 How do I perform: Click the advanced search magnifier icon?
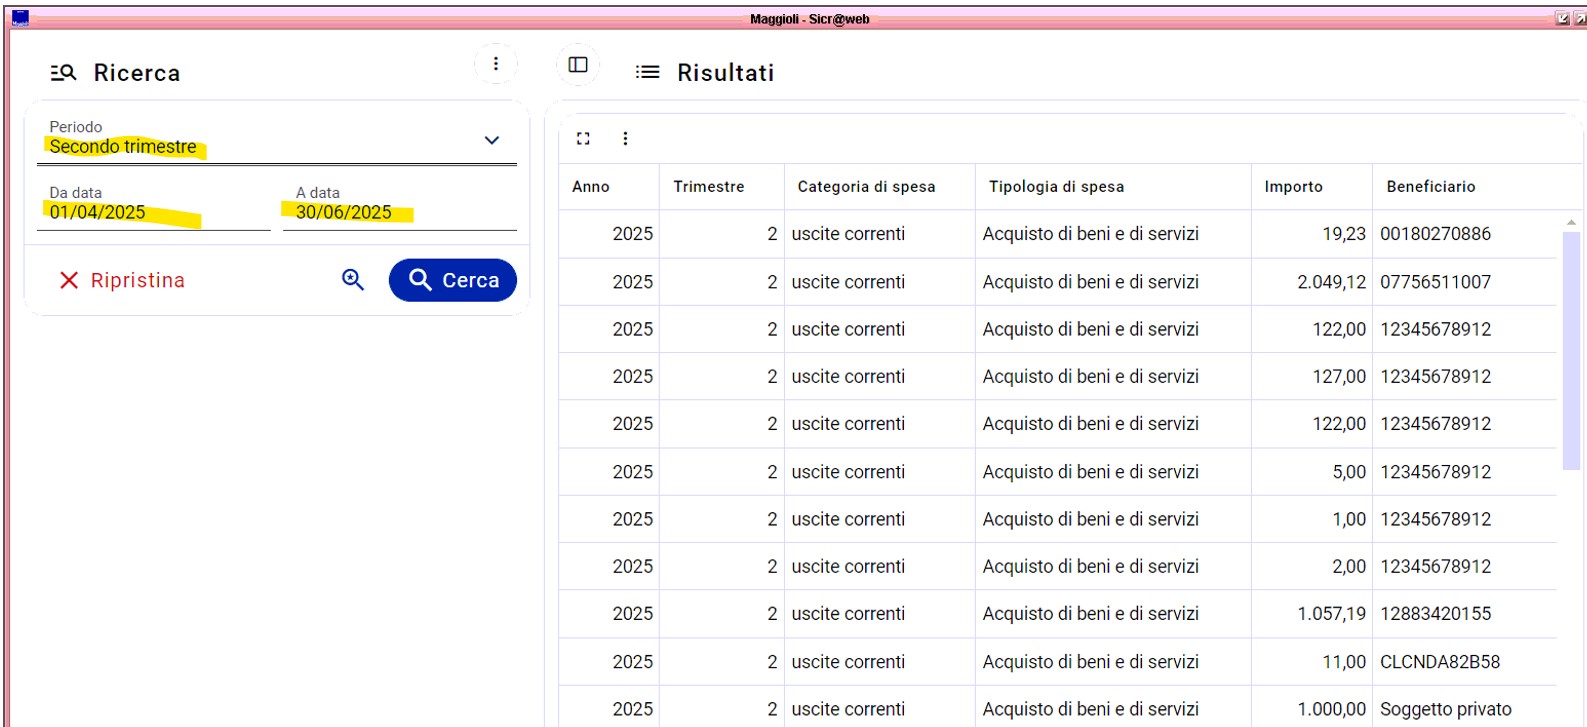(353, 280)
